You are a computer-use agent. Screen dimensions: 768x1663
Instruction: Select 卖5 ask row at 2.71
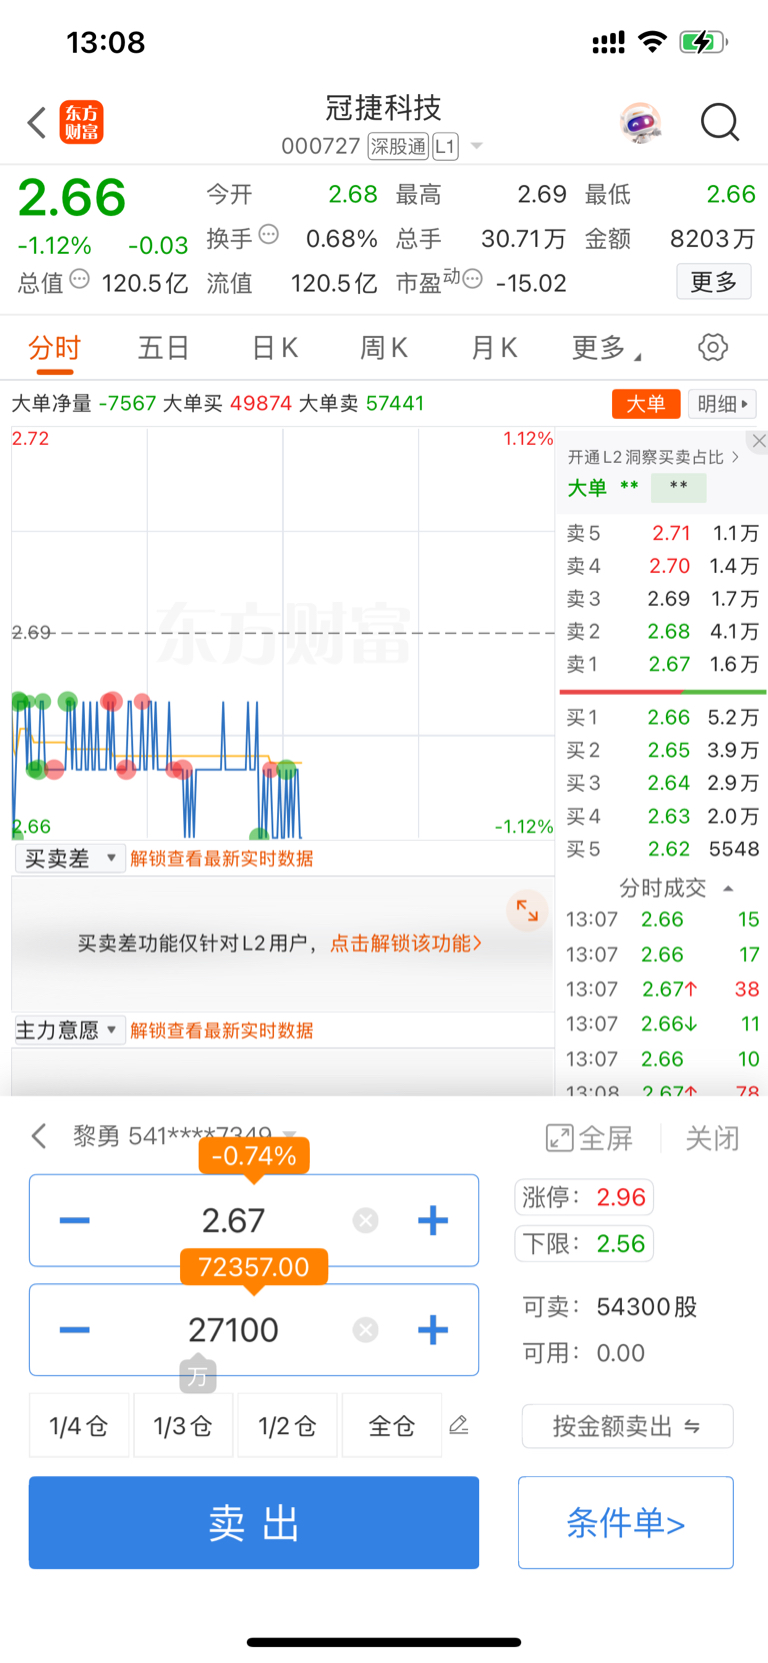tap(662, 533)
